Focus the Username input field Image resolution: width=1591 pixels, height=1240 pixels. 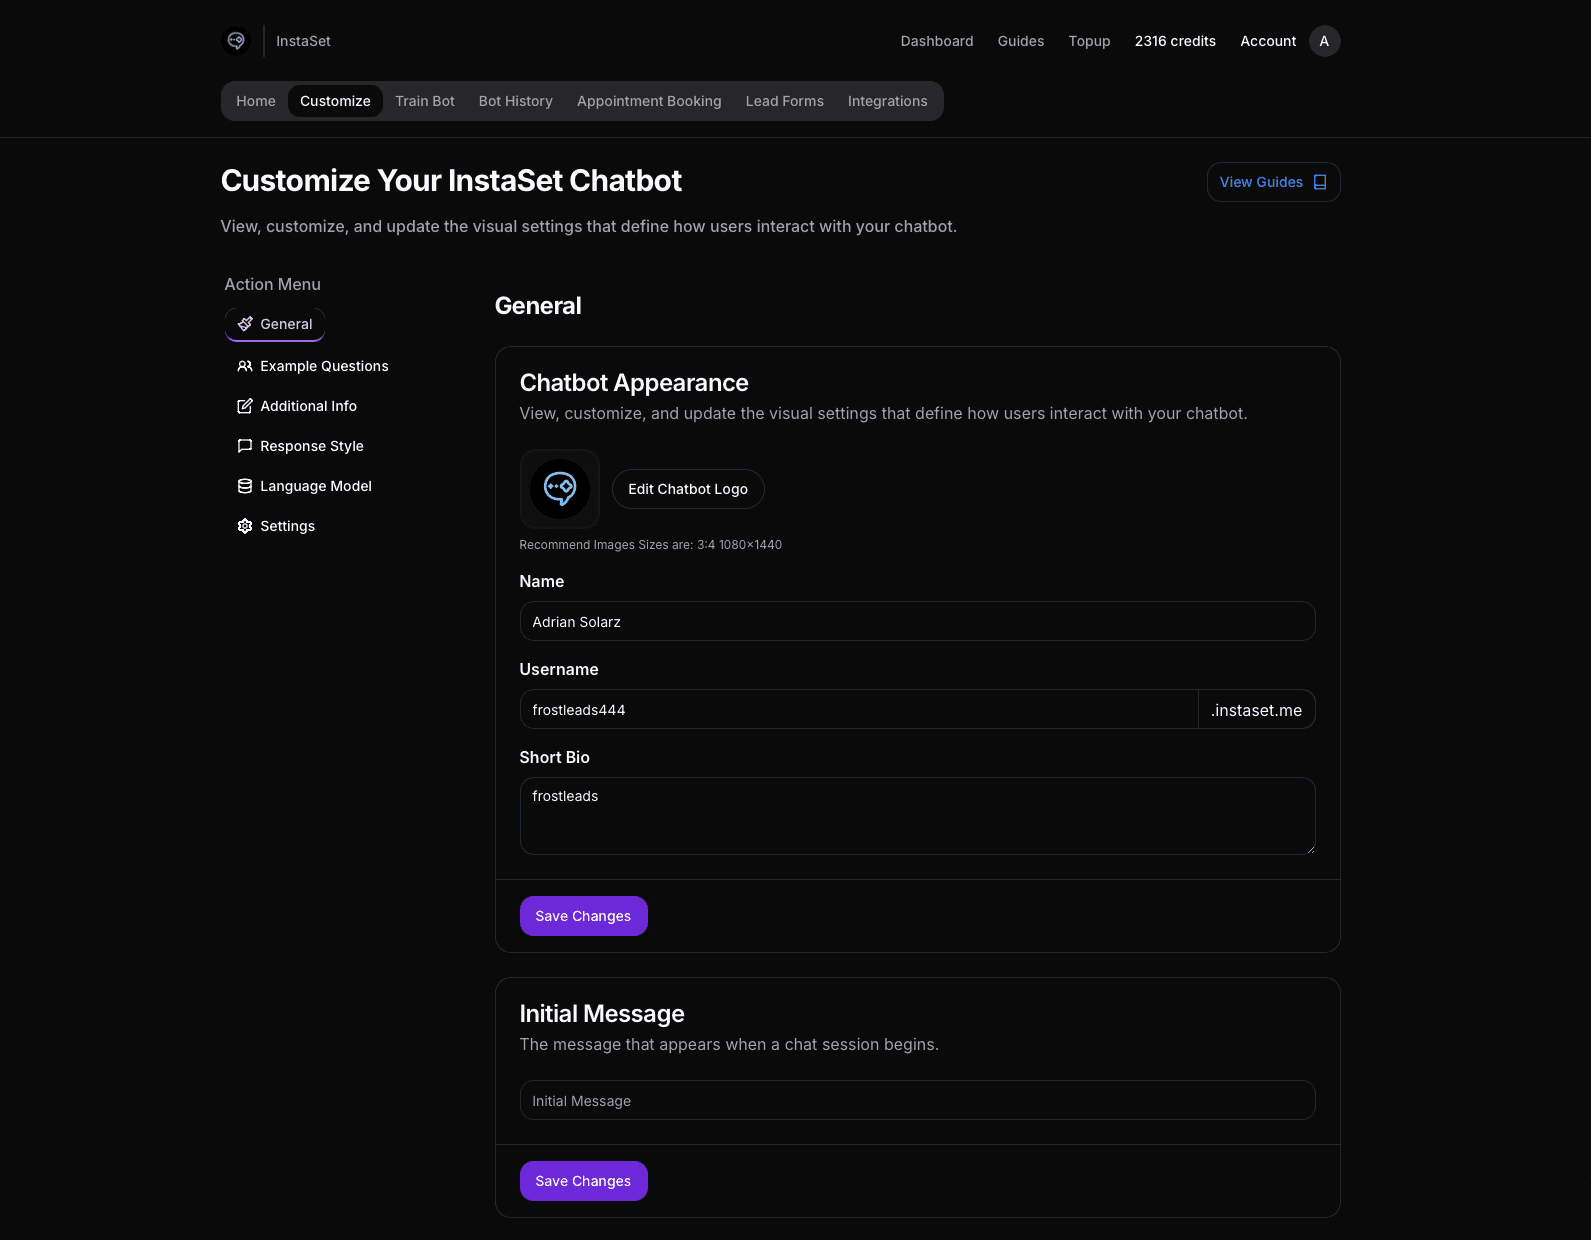tap(859, 709)
